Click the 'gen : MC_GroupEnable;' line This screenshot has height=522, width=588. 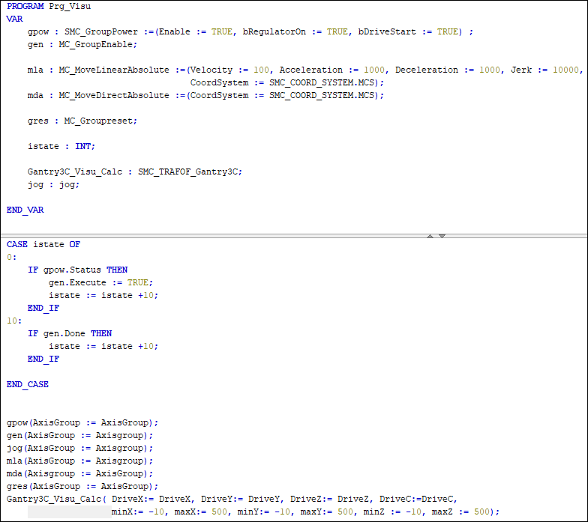[82, 45]
